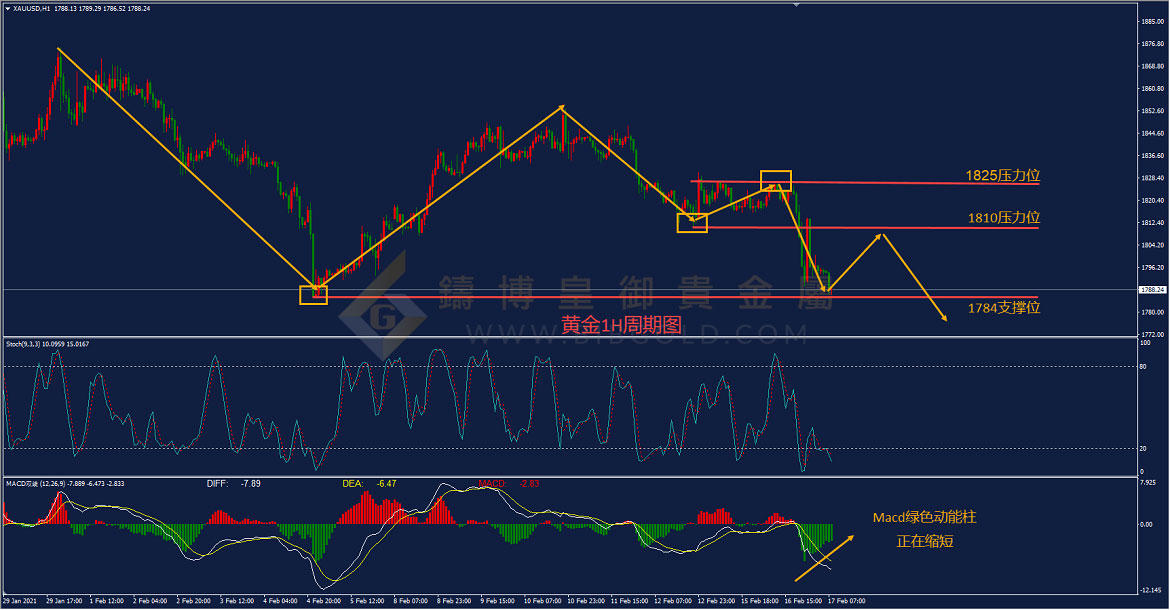Click the 1825压力位 resistance label
This screenshot has width=1170, height=610.
pos(1003,175)
